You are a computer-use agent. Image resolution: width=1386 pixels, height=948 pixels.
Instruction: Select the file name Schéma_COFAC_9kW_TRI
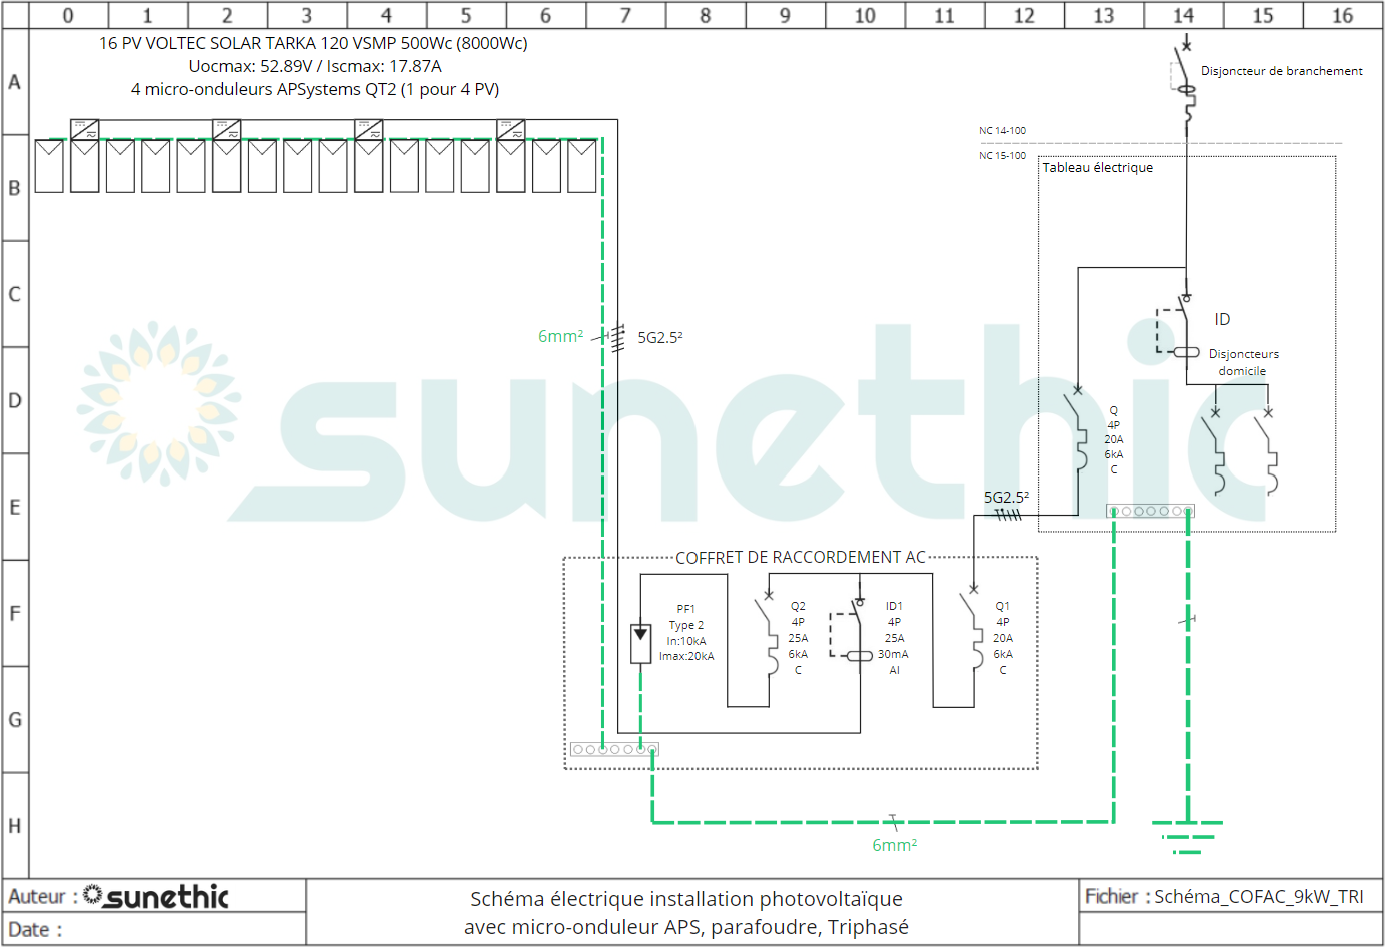pos(1258,896)
